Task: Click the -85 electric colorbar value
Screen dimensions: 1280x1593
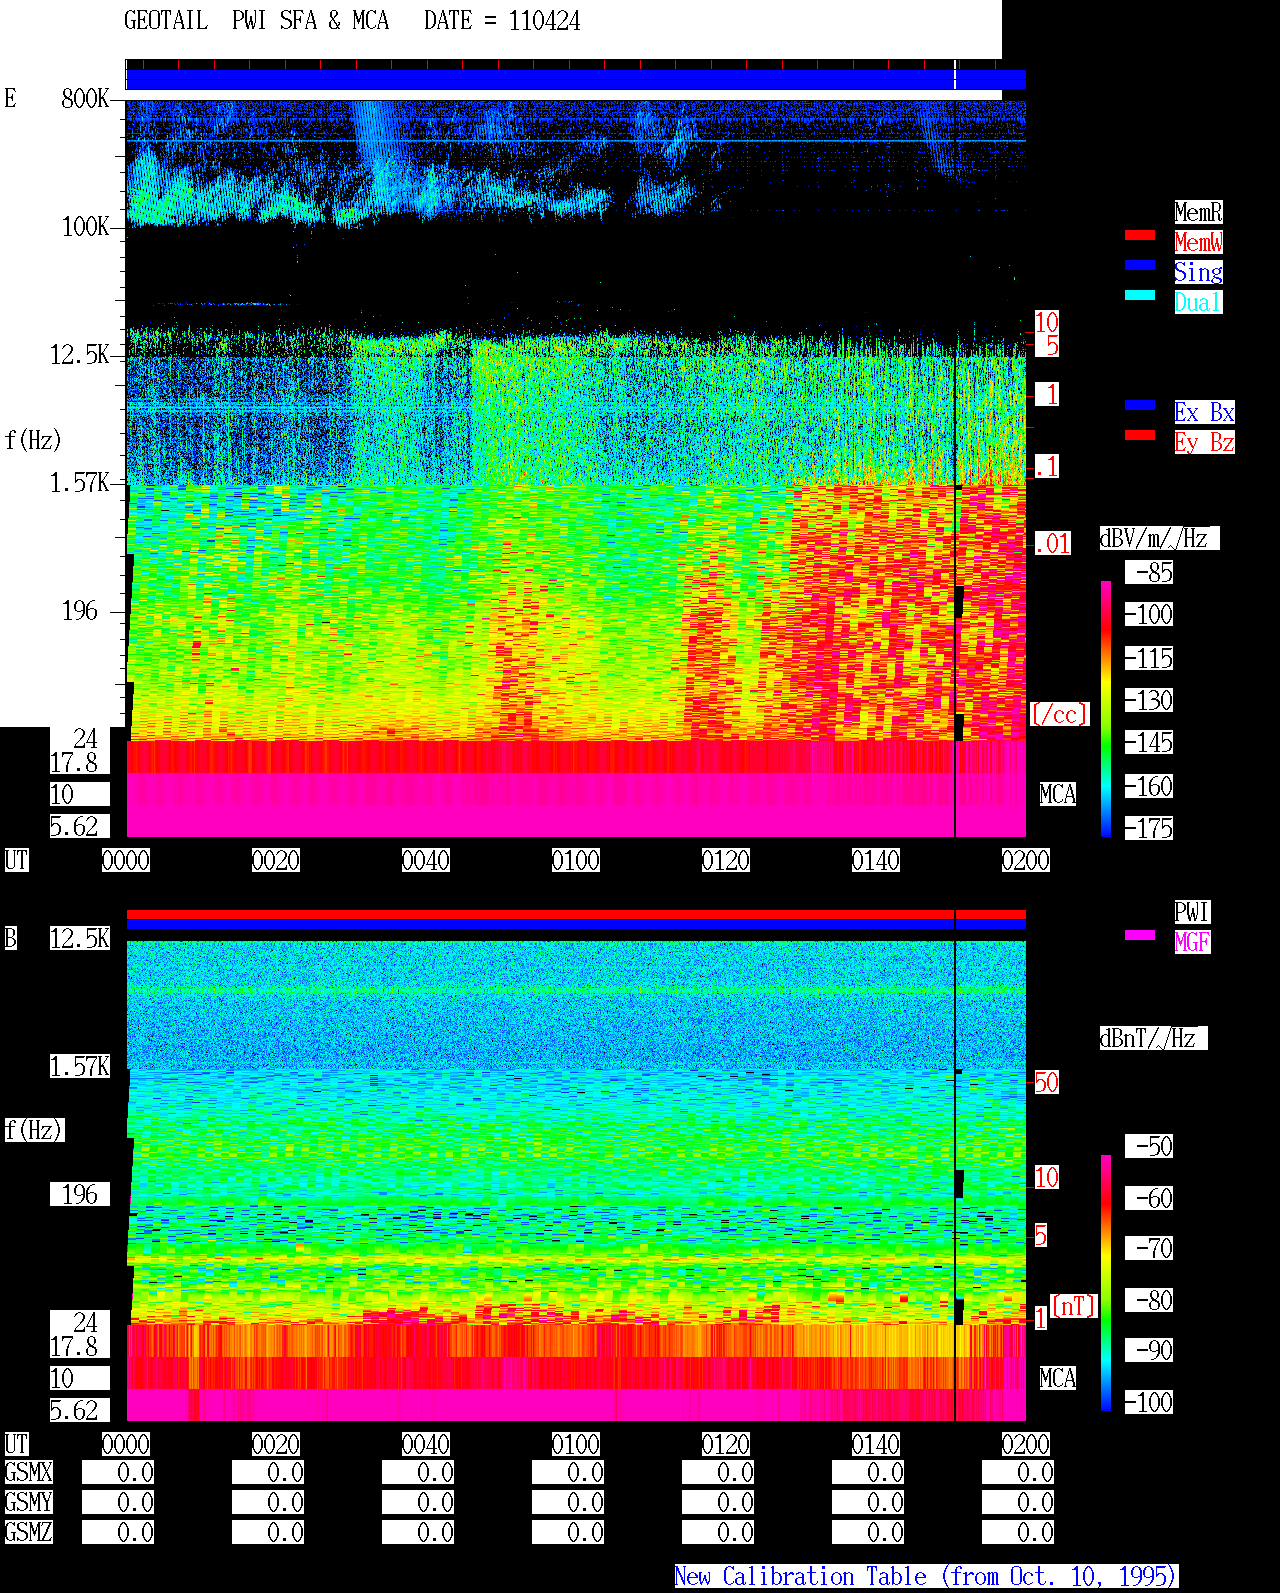Action: 1149,572
